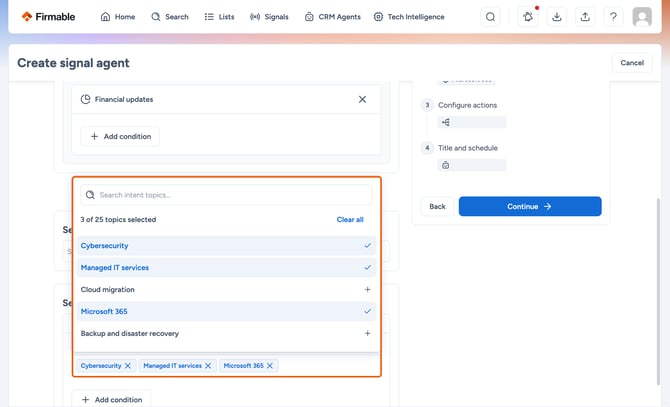This screenshot has height=407, width=670.
Task: Deselect the Managed IT services topic row
Action: pos(226,267)
